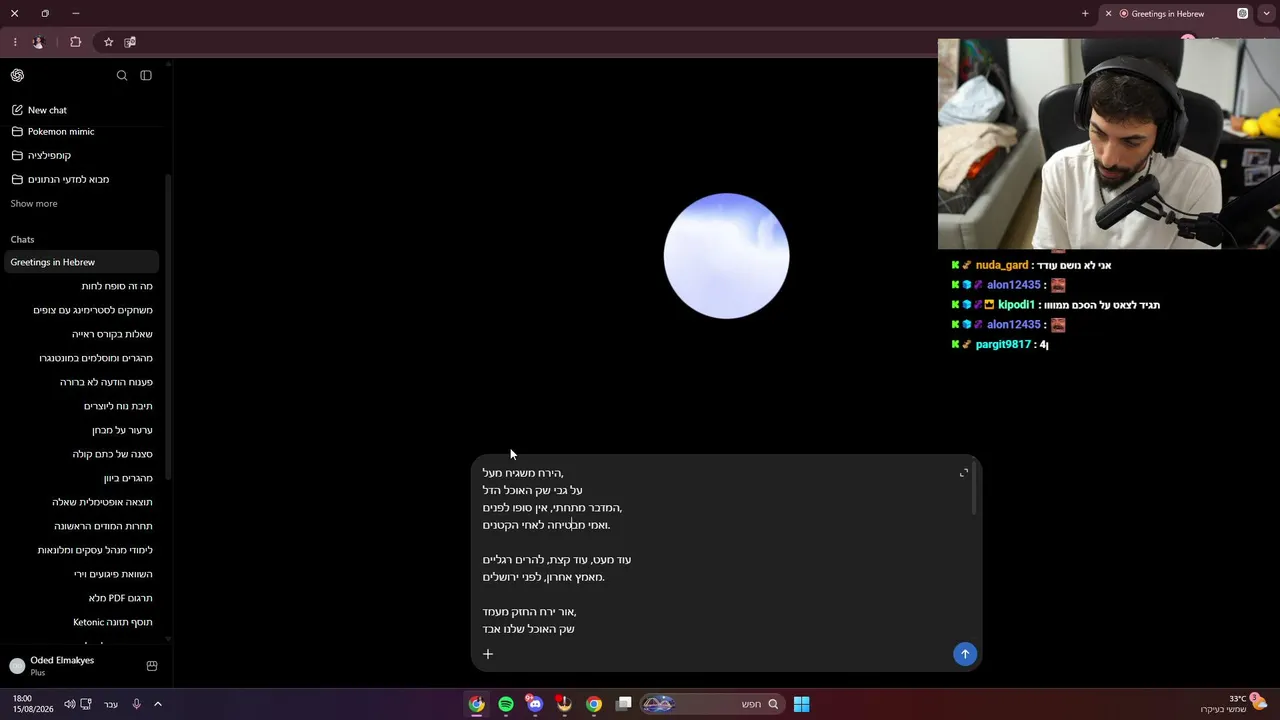Click the translate page icon in address bar
The image size is (1280, 720).
pyautogui.click(x=130, y=42)
